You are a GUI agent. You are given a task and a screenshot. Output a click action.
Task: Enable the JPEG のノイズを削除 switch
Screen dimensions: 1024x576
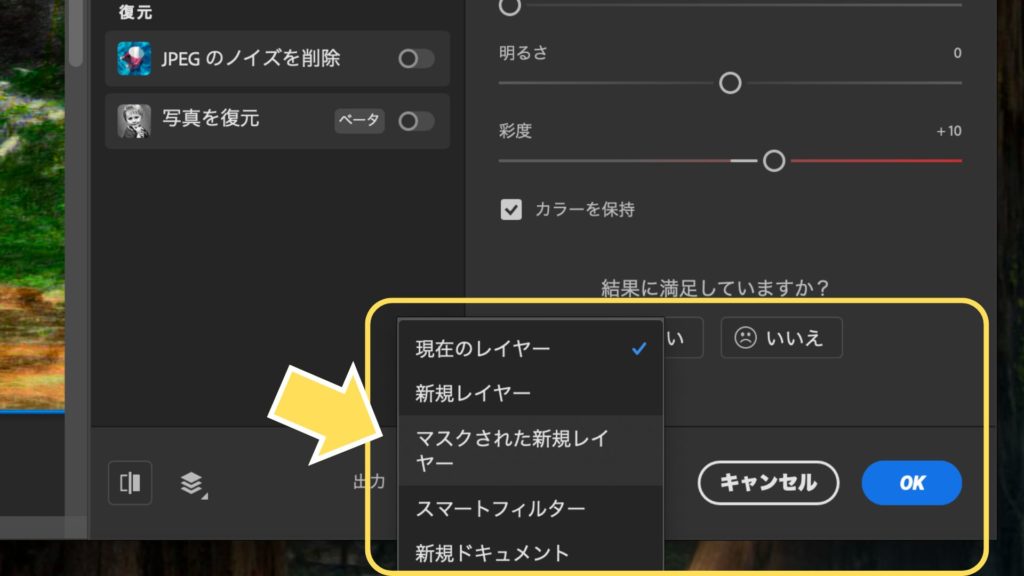[416, 59]
